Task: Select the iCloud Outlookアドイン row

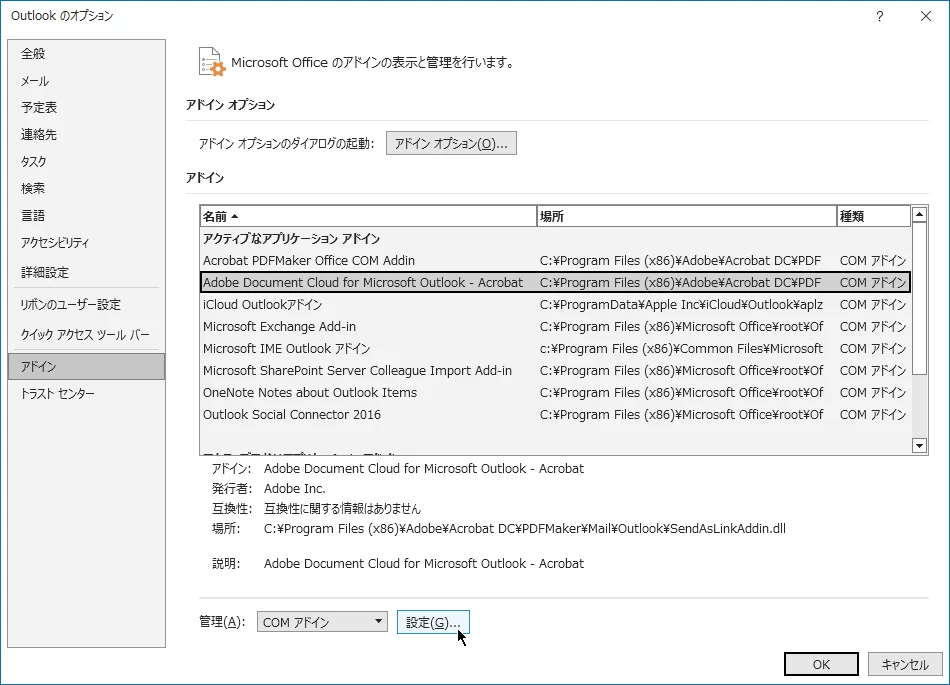Action: tap(555, 305)
